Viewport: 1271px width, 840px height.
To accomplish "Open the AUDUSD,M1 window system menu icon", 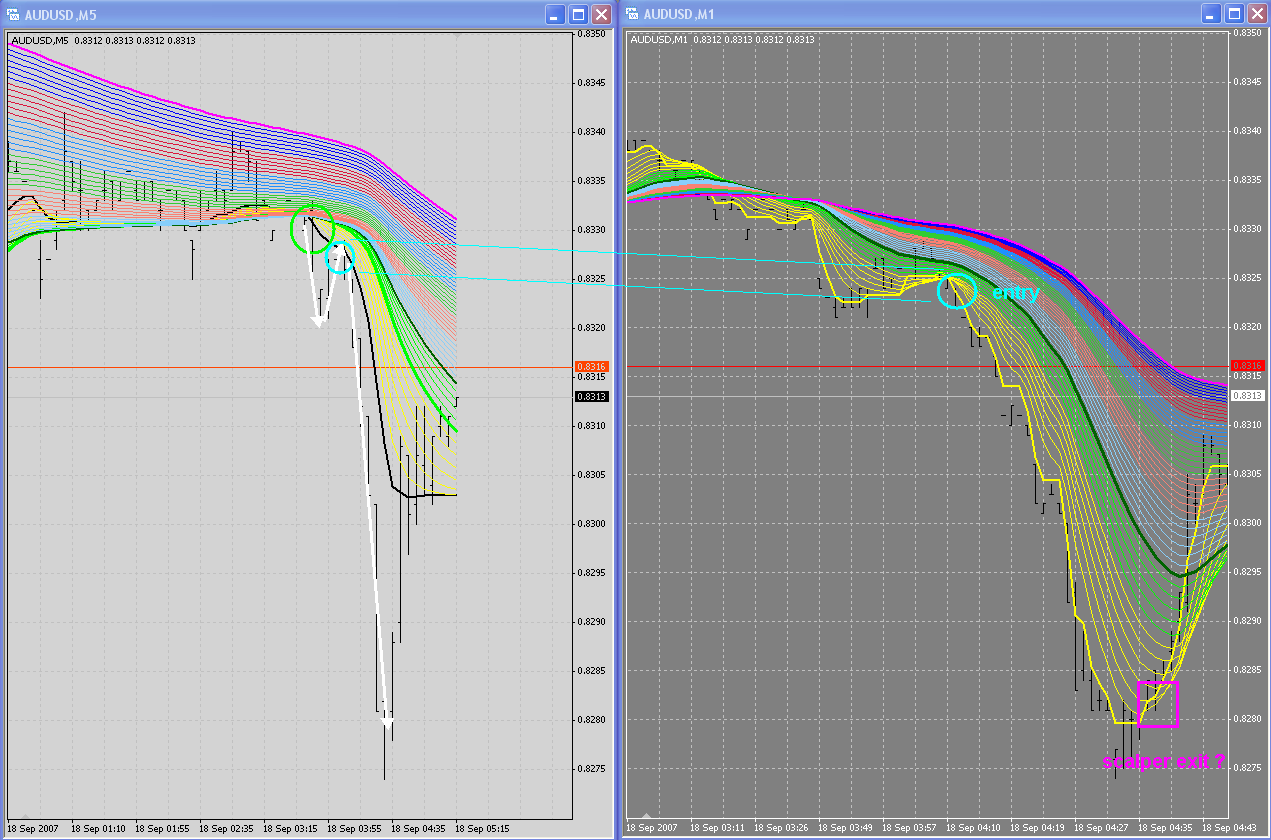I will click(x=633, y=14).
